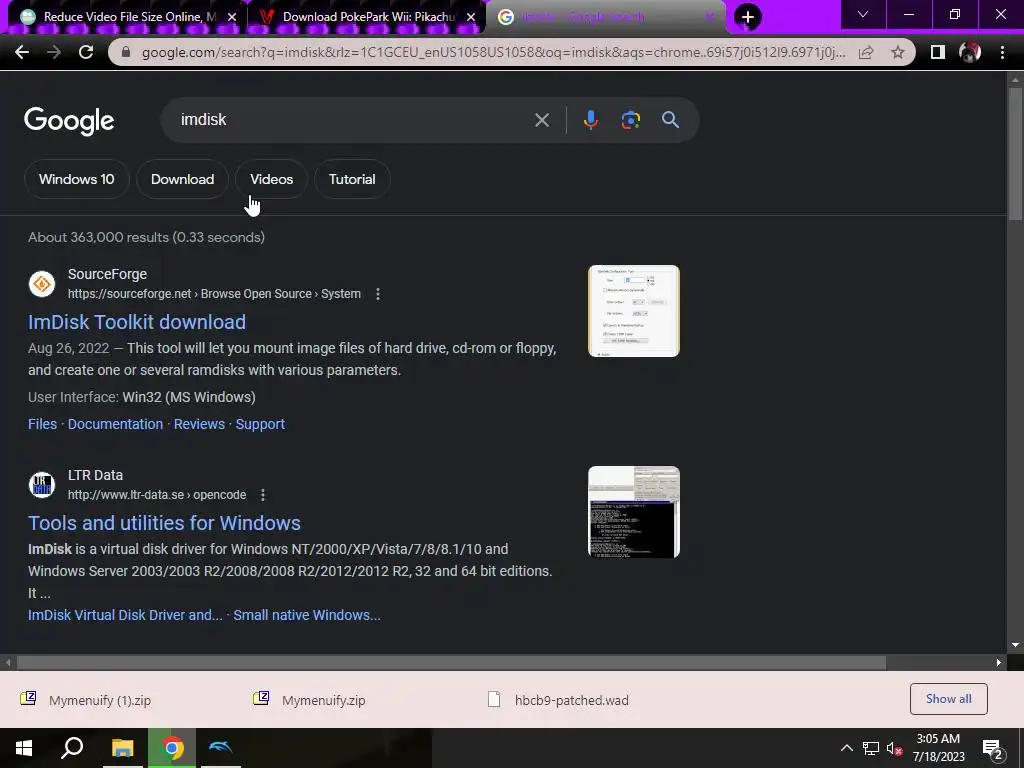Screen dimensions: 1024x768
Task: Expand the tab search chevron
Action: pos(863,14)
